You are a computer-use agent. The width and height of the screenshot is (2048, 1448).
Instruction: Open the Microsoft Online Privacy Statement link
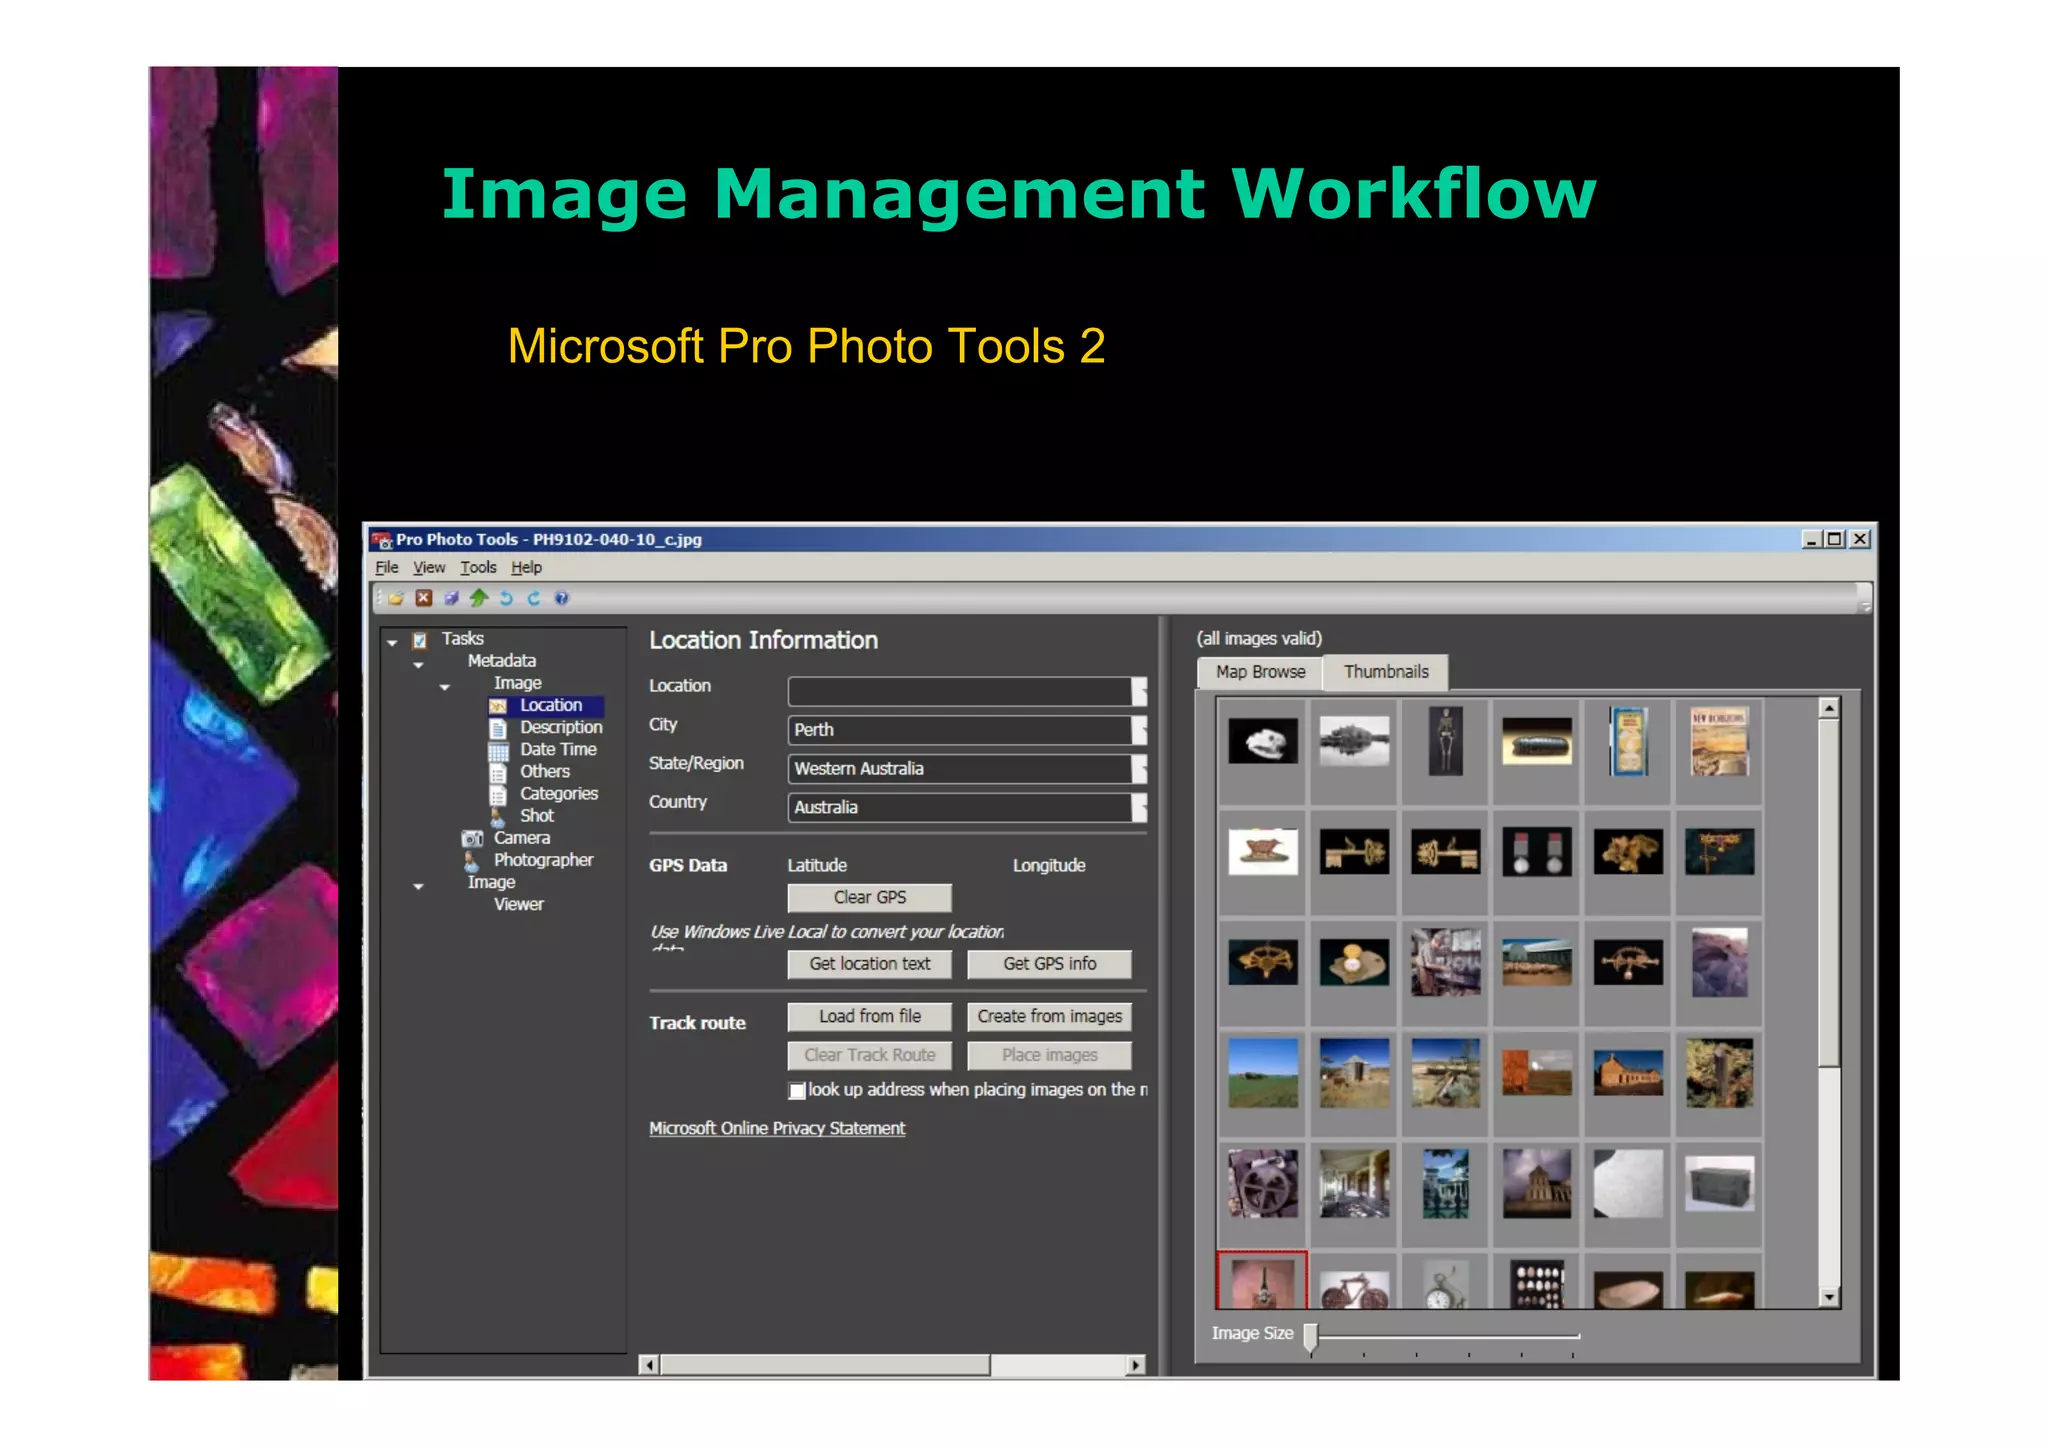click(x=777, y=1129)
